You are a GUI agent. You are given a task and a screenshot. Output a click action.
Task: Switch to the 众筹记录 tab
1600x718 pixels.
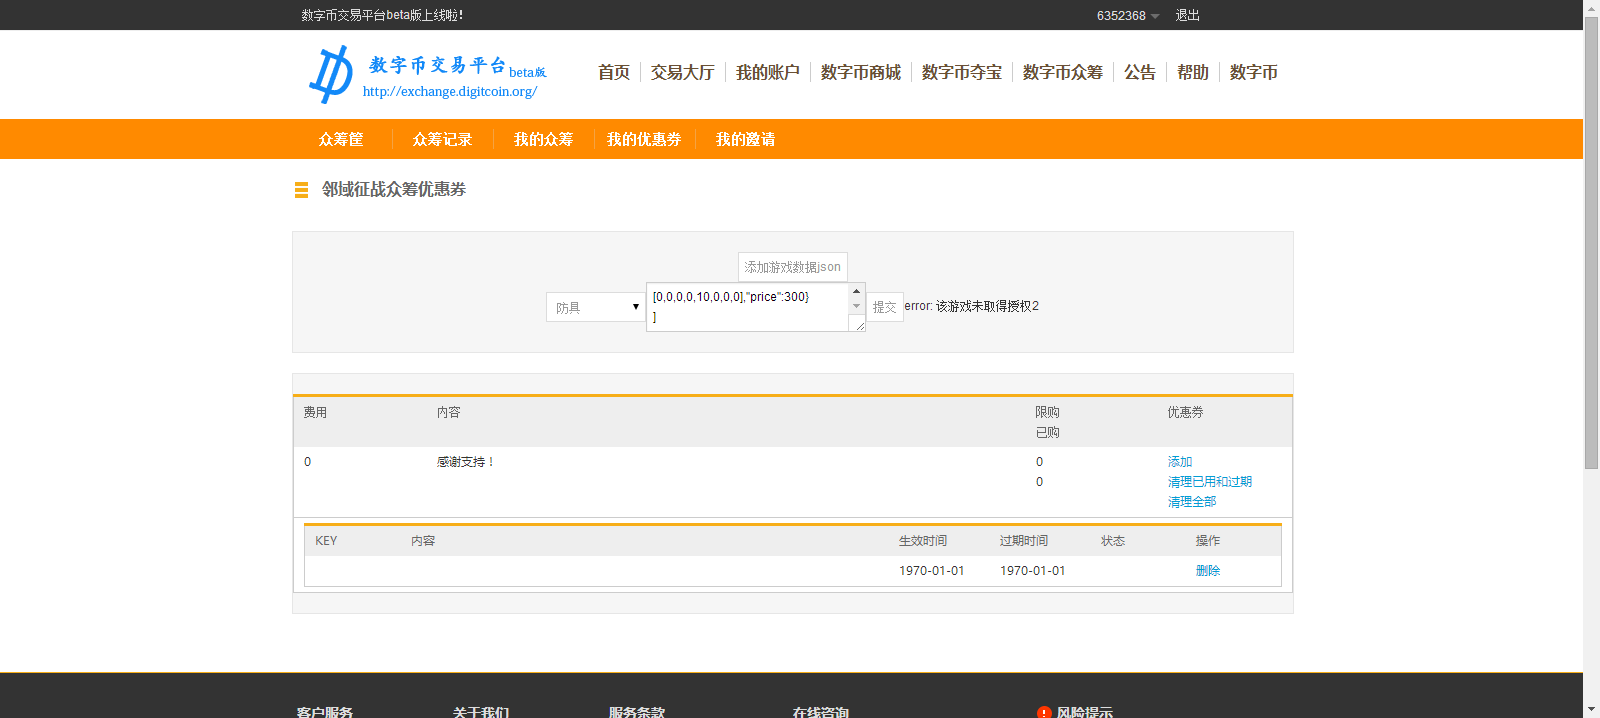click(442, 139)
